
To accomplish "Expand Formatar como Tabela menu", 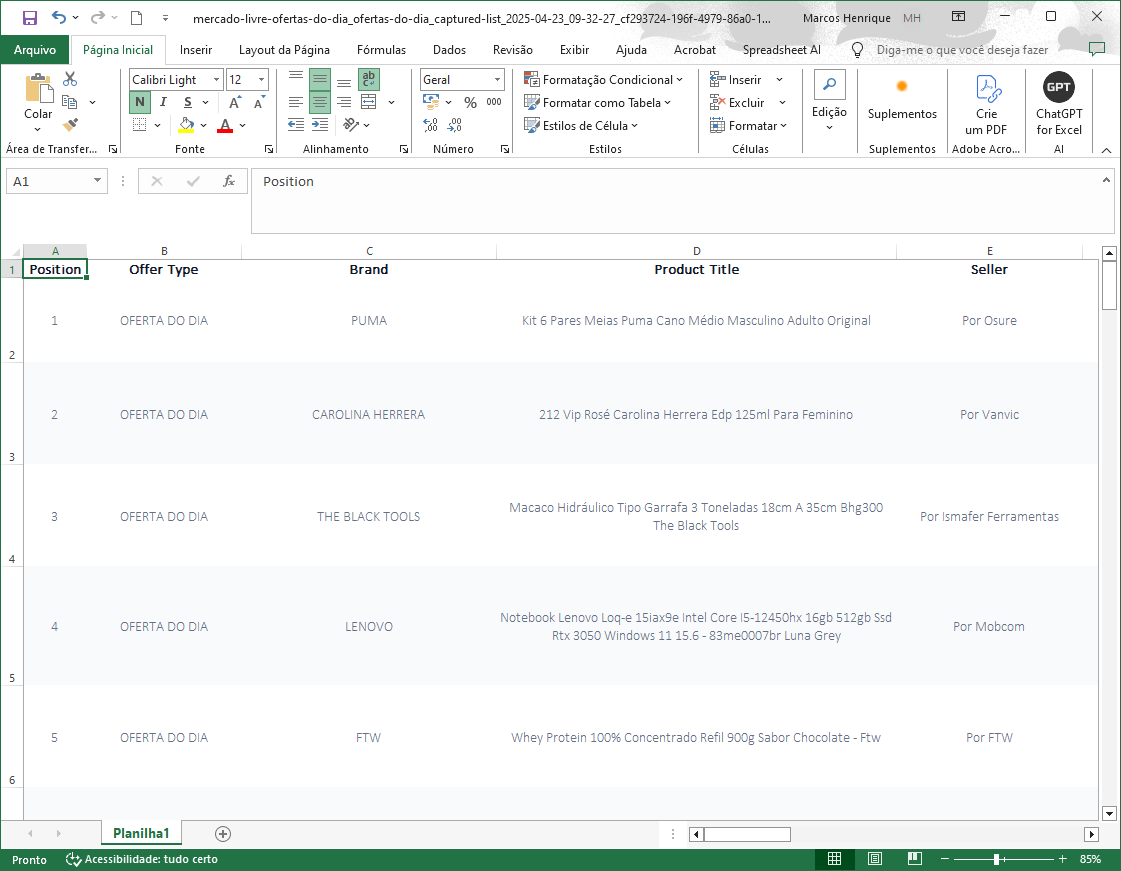I will [598, 102].
